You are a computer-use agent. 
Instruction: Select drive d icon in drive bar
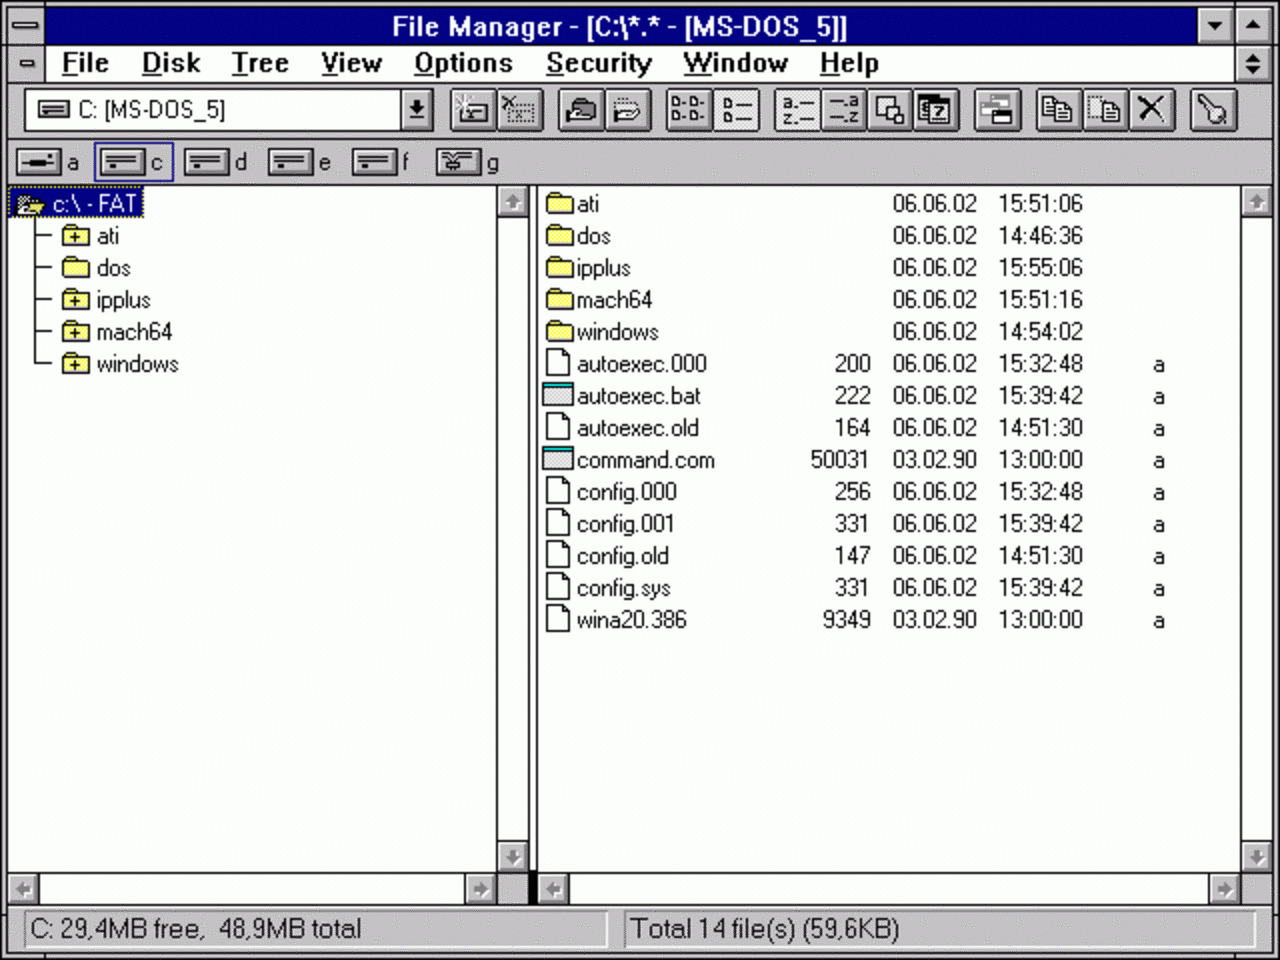[207, 162]
